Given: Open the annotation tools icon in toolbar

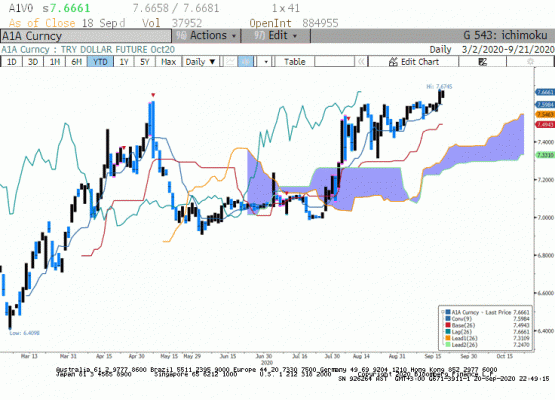Looking at the screenshot, I should pyautogui.click(x=482, y=62).
